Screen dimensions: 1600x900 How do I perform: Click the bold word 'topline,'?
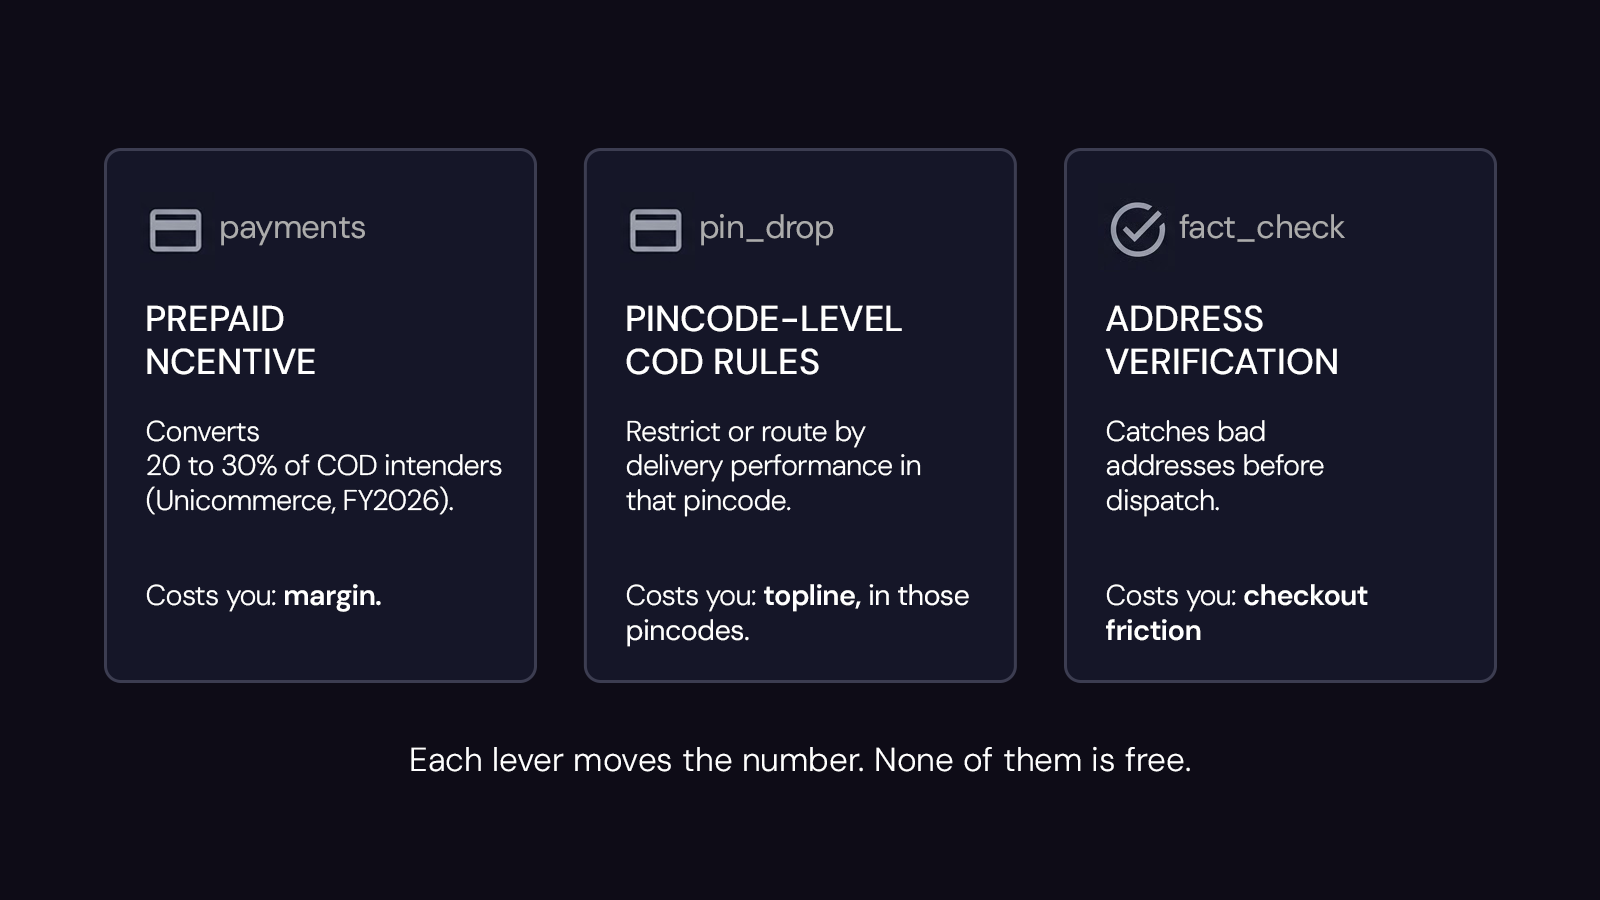pos(812,596)
